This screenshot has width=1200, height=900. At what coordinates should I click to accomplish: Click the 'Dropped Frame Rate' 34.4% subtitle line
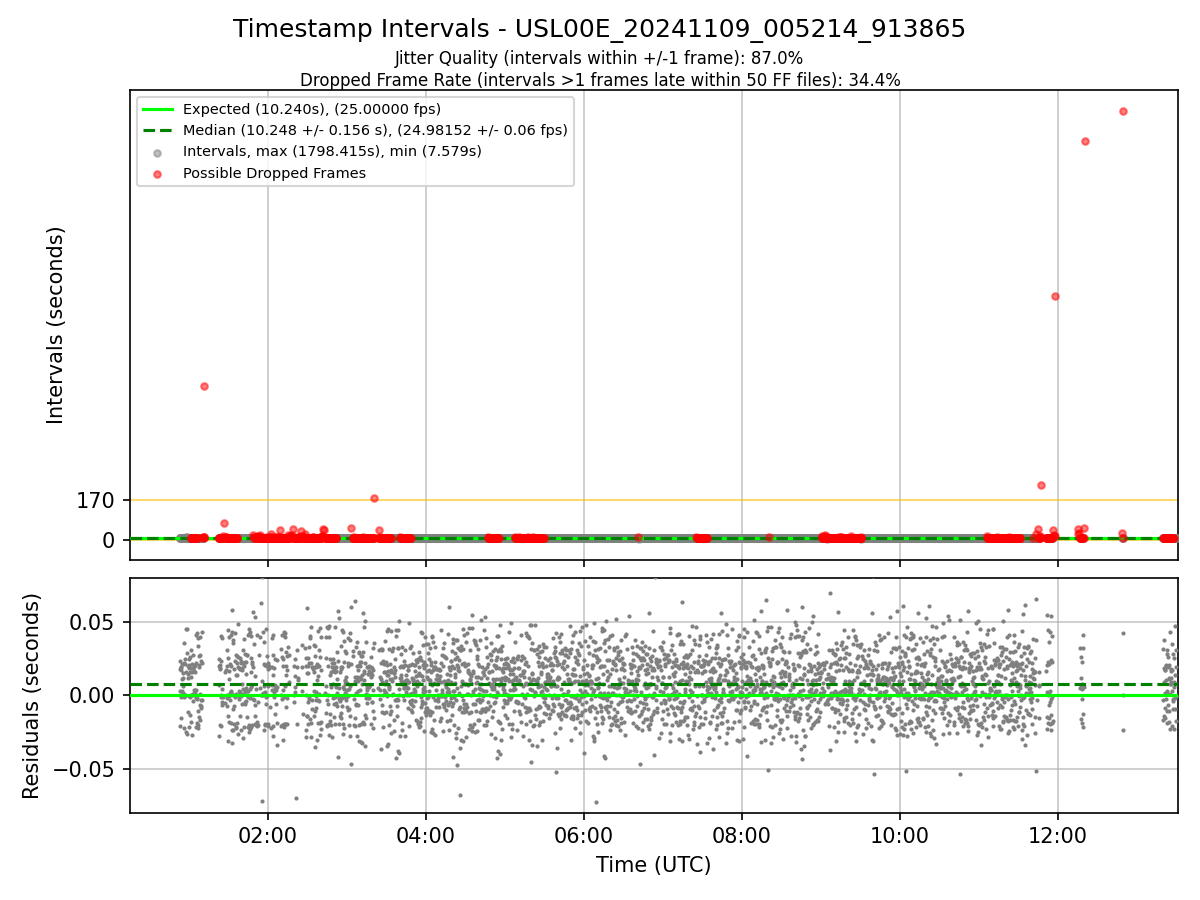[599, 80]
